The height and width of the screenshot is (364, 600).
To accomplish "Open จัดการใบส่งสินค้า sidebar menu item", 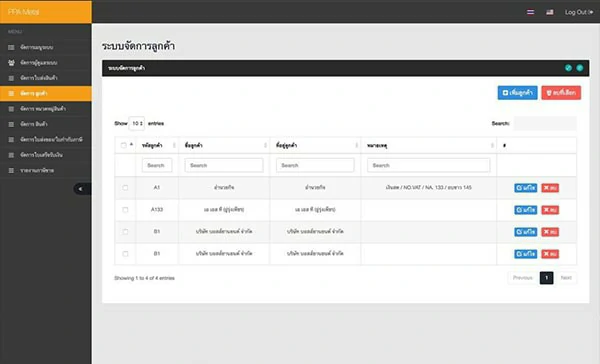I will pos(46,78).
